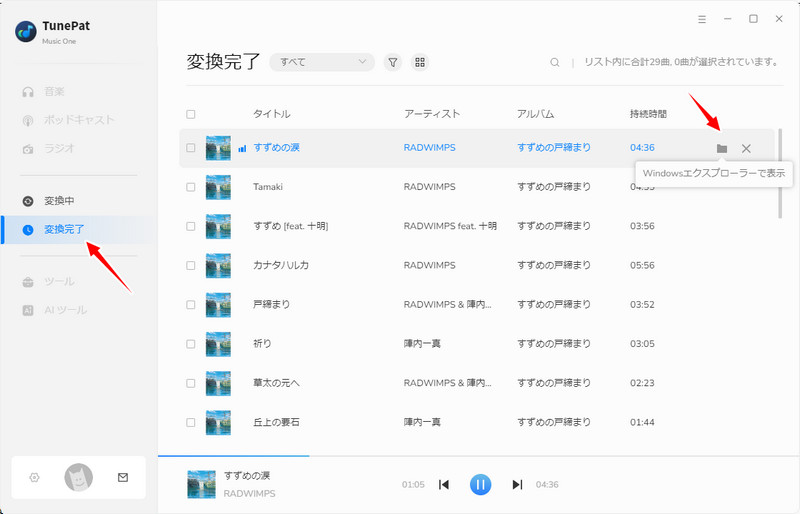Sort by アーティスト column header
The width and height of the screenshot is (800, 514).
(x=432, y=114)
